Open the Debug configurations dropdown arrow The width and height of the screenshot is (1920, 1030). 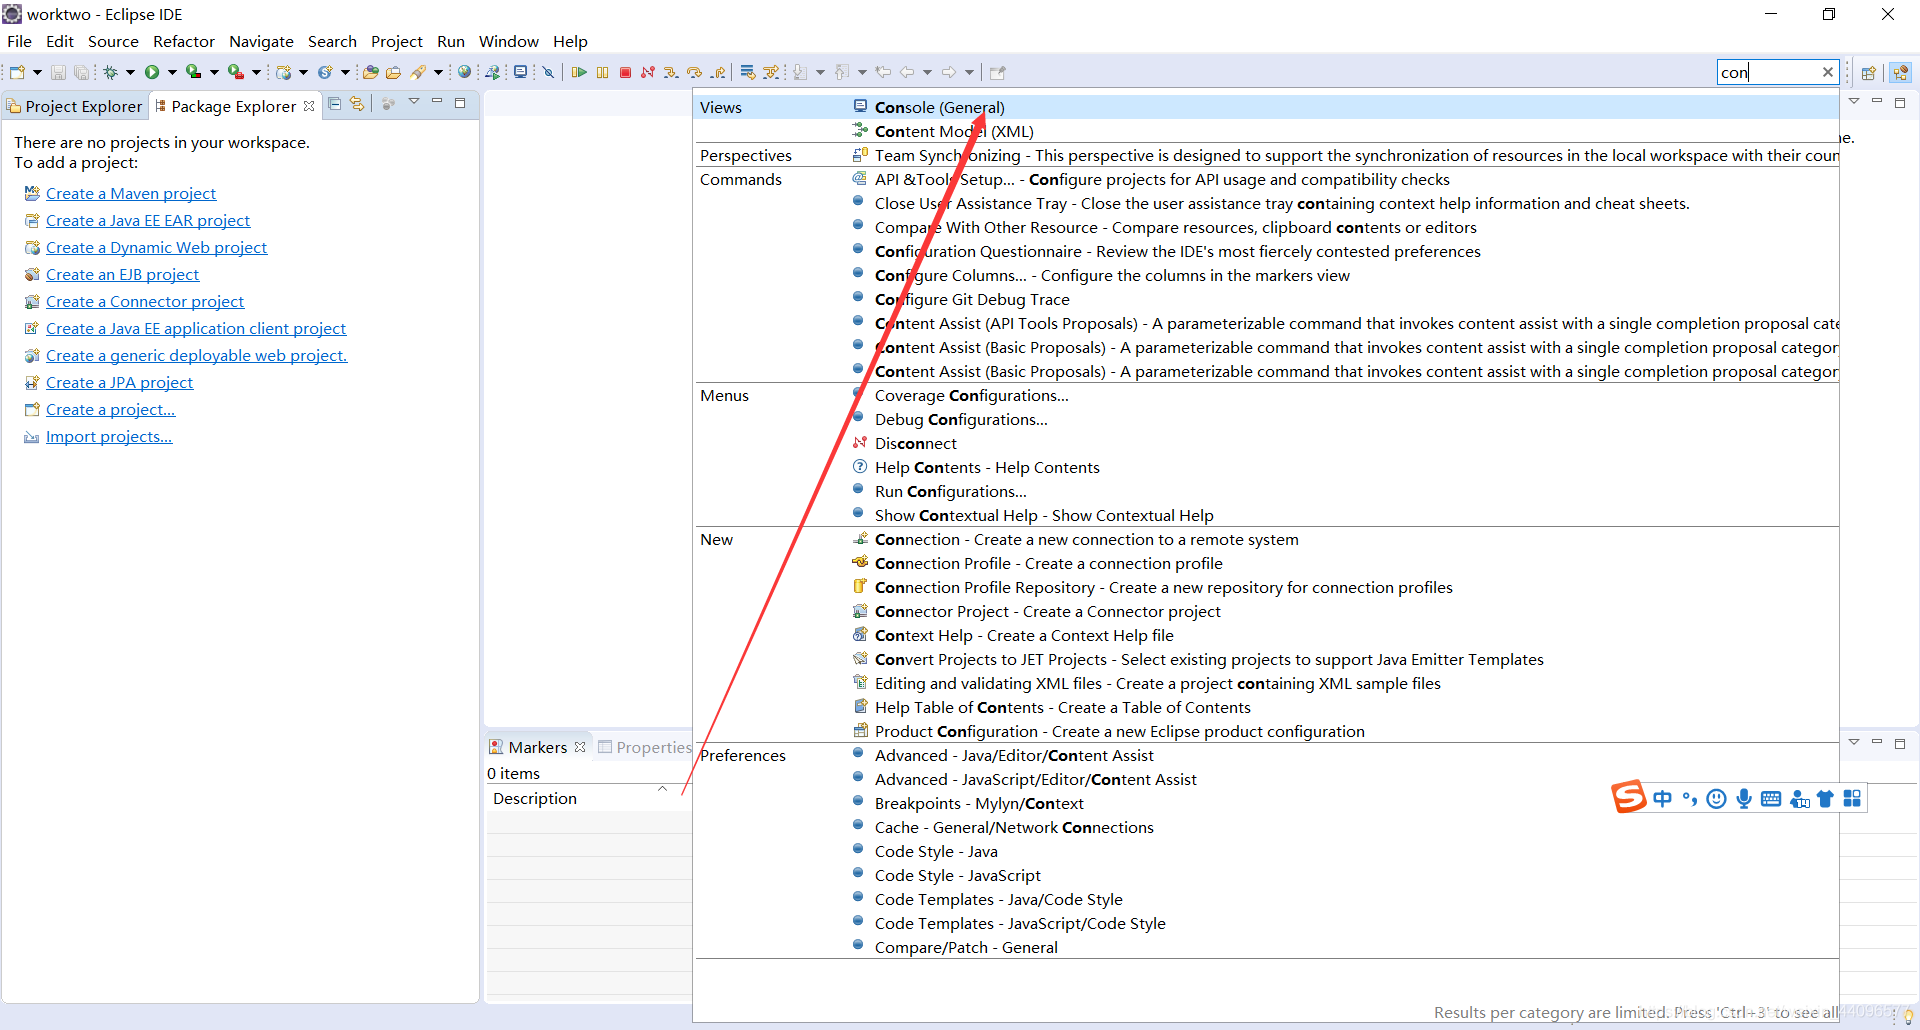click(130, 72)
